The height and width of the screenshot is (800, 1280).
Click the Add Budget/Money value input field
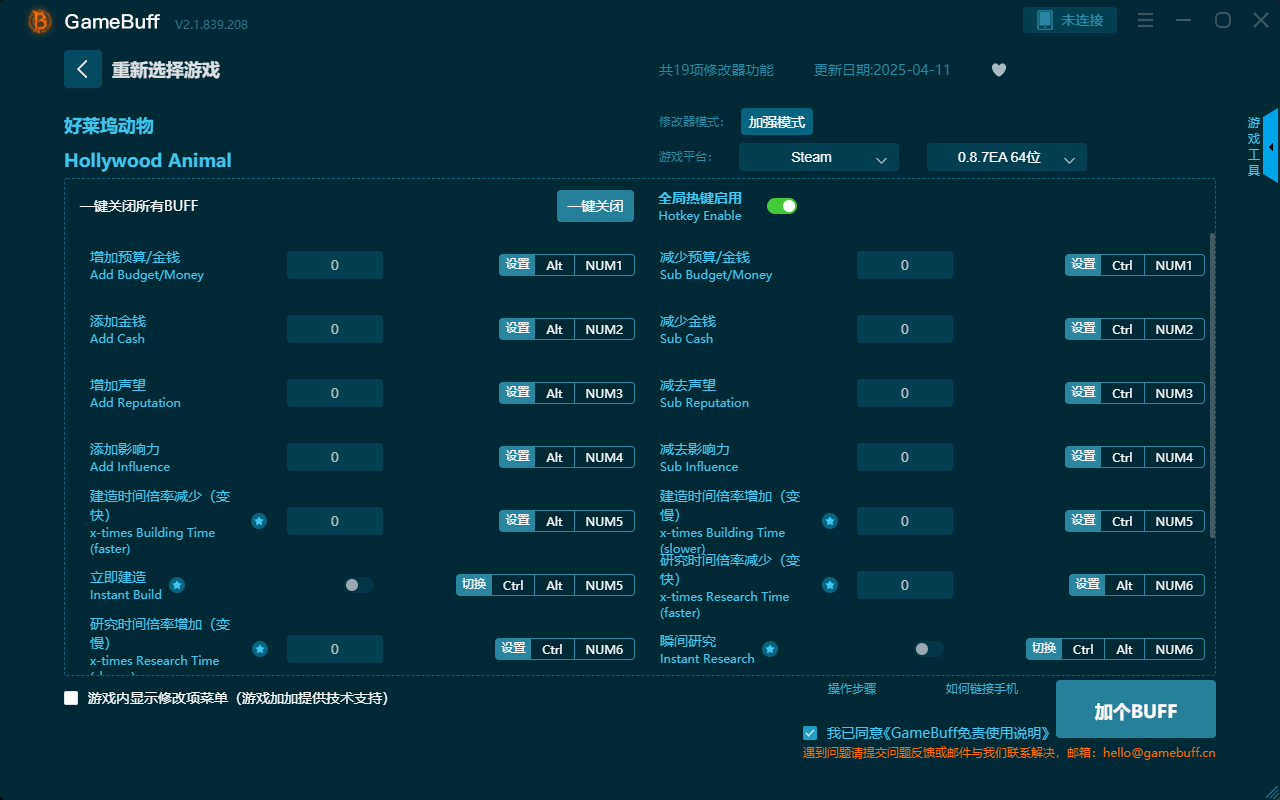pos(335,264)
